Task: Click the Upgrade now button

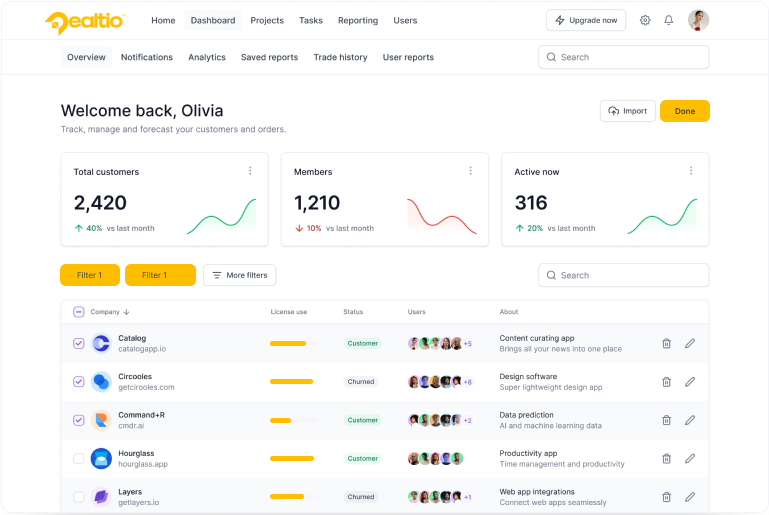Action: pyautogui.click(x=586, y=20)
